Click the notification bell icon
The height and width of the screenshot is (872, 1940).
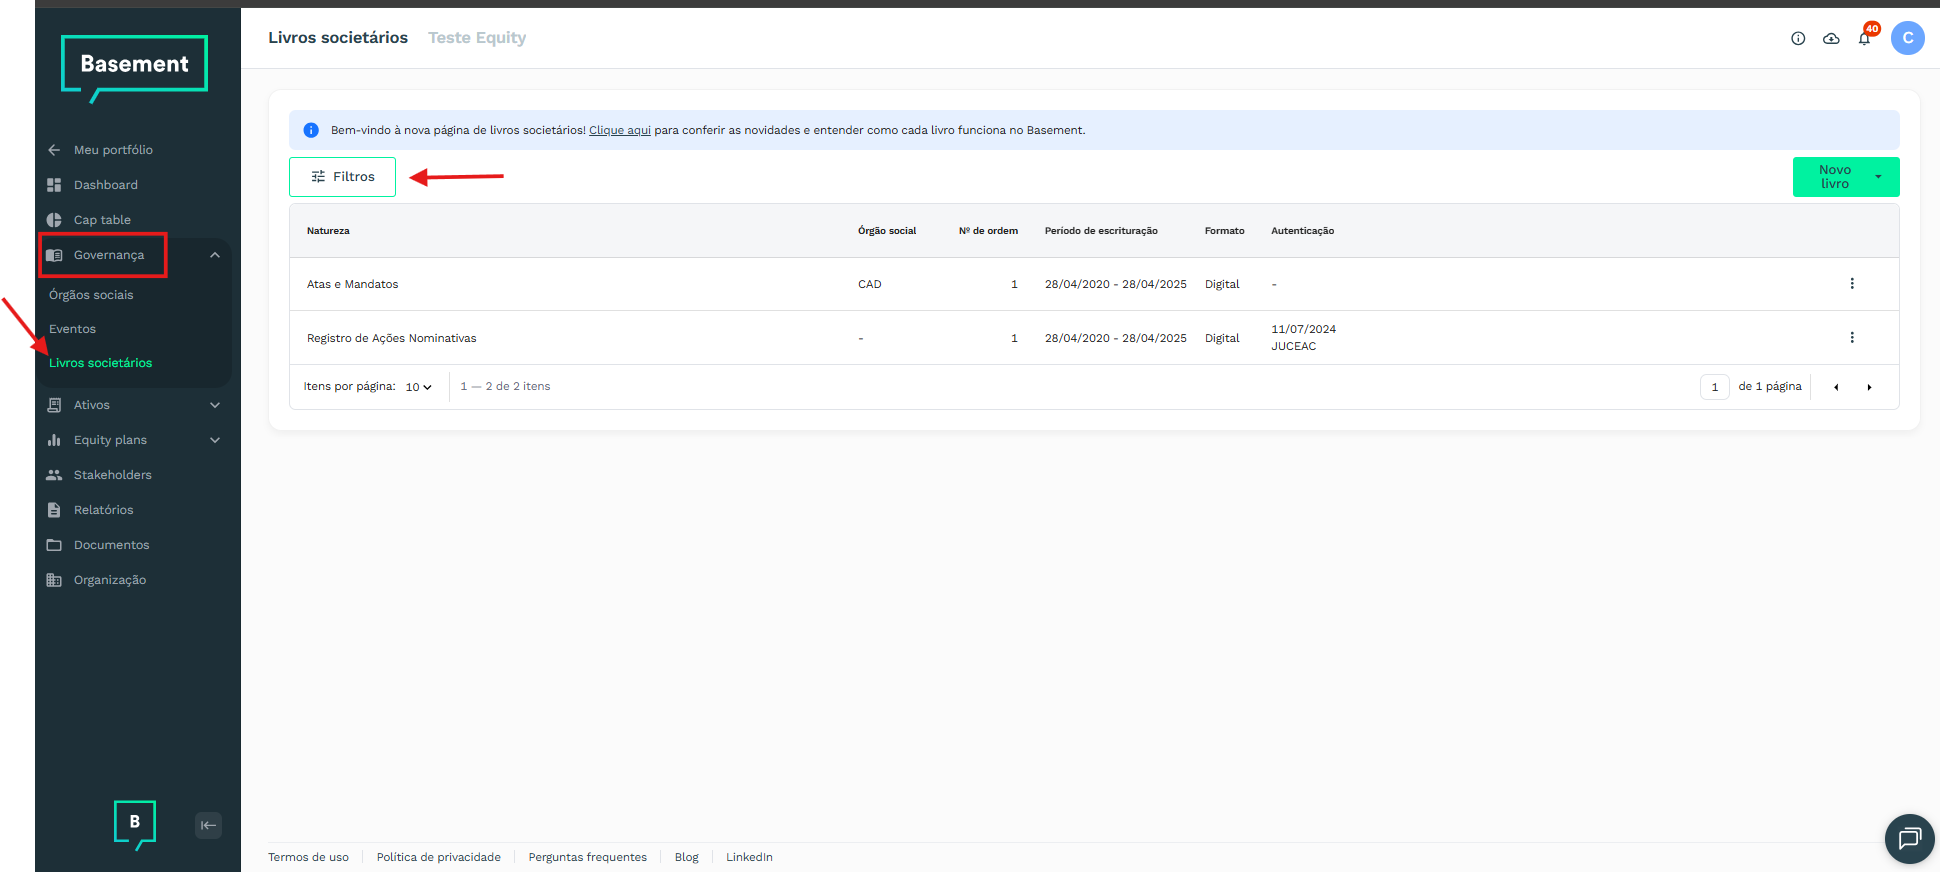click(x=1864, y=39)
